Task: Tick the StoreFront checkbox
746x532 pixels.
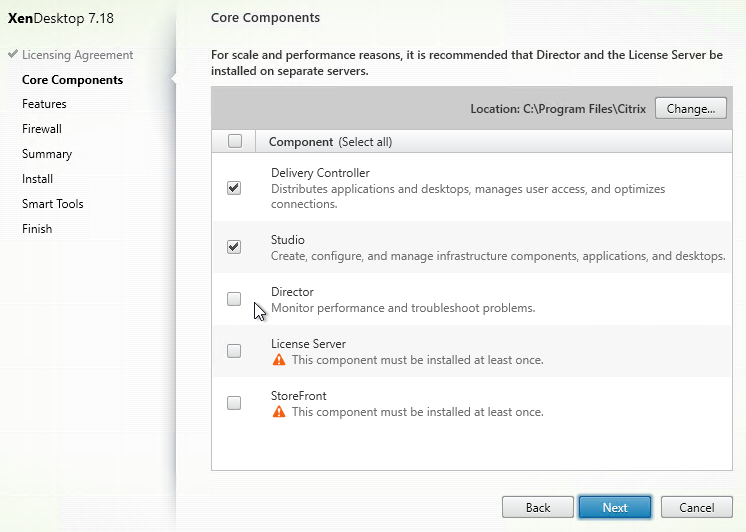Action: (234, 403)
